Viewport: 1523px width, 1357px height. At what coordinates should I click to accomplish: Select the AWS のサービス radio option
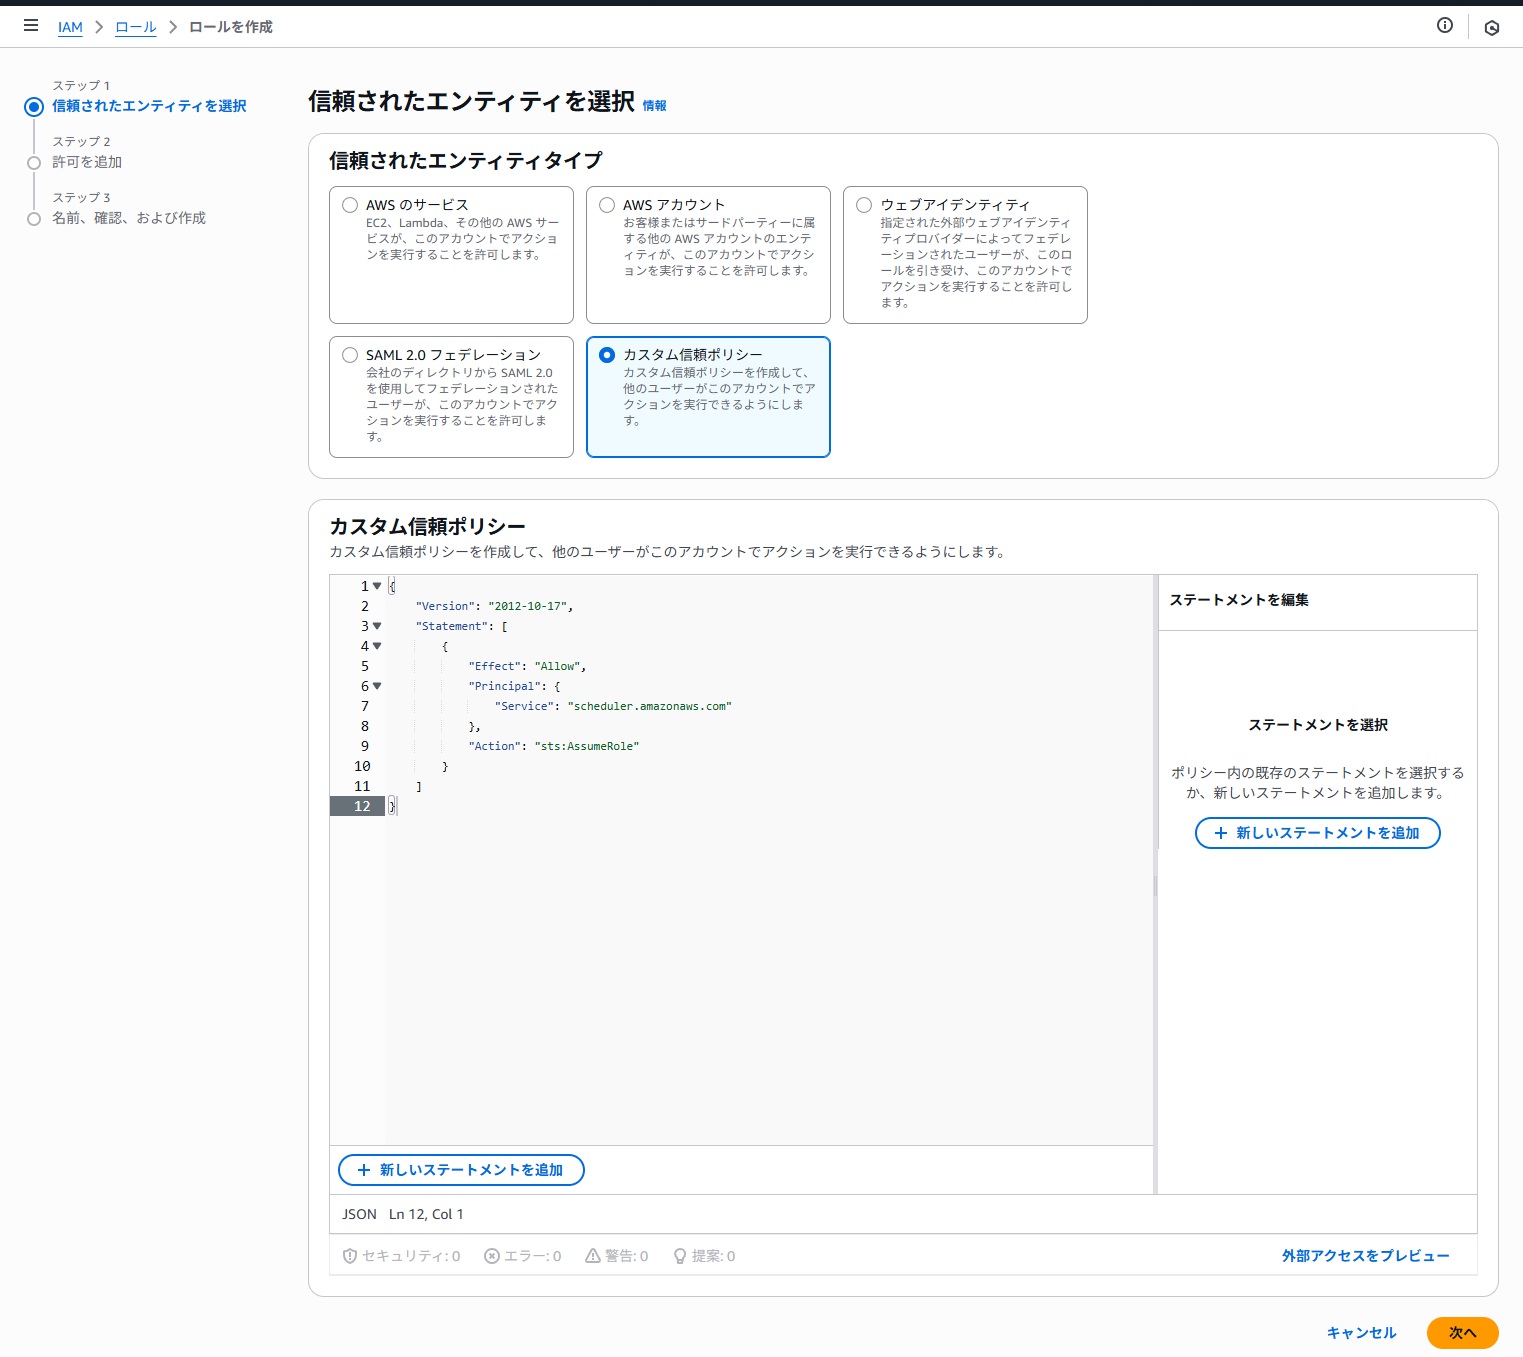[x=350, y=205]
